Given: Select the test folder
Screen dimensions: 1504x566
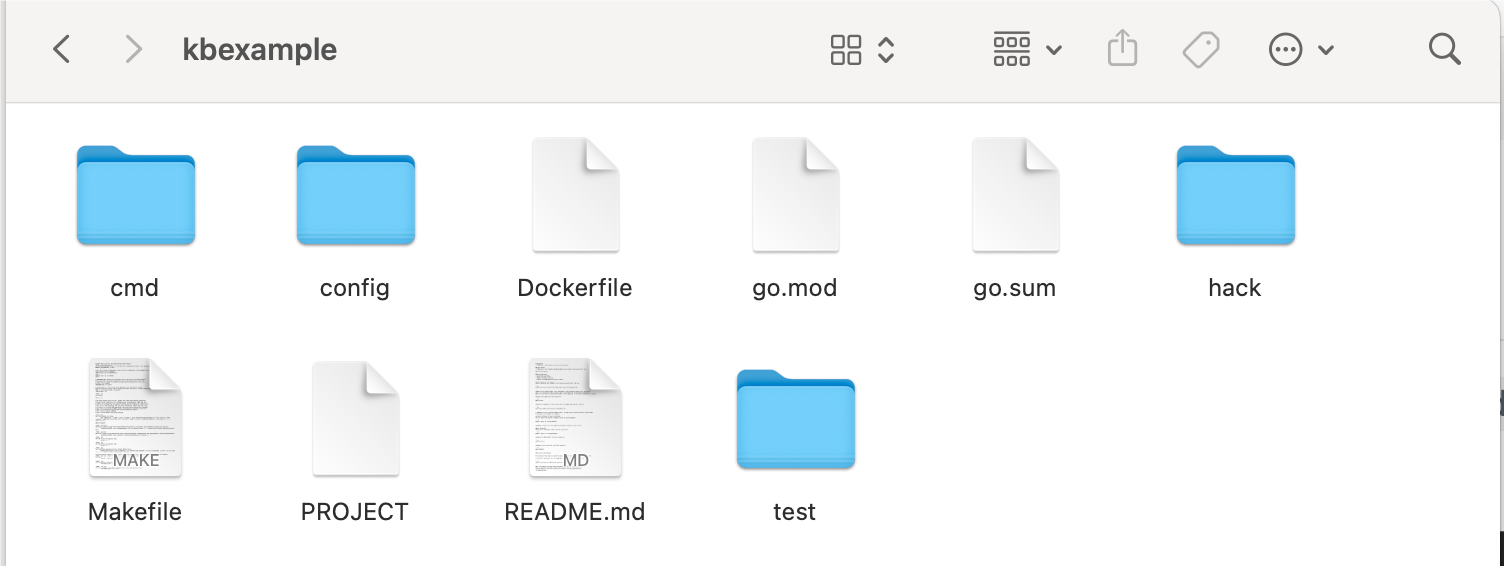Looking at the screenshot, I should (795, 420).
